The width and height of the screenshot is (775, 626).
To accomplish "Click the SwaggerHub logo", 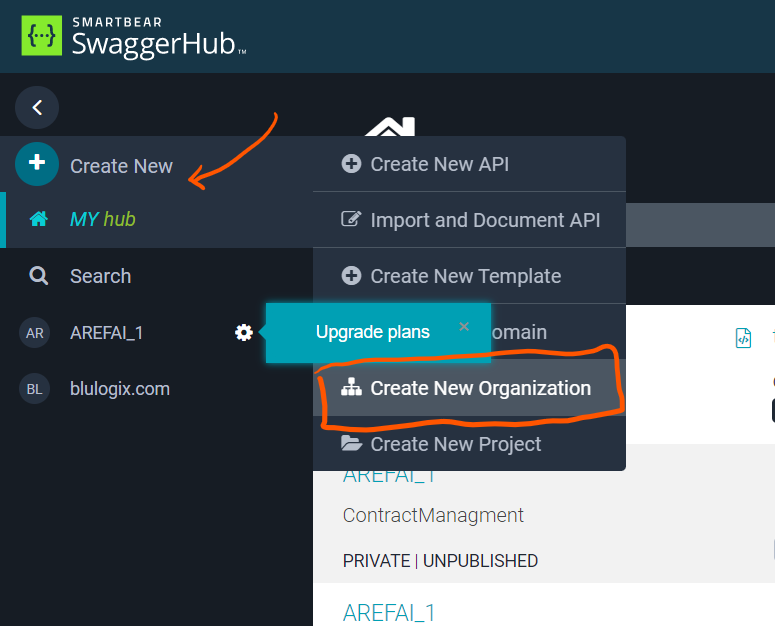I will click(x=133, y=35).
